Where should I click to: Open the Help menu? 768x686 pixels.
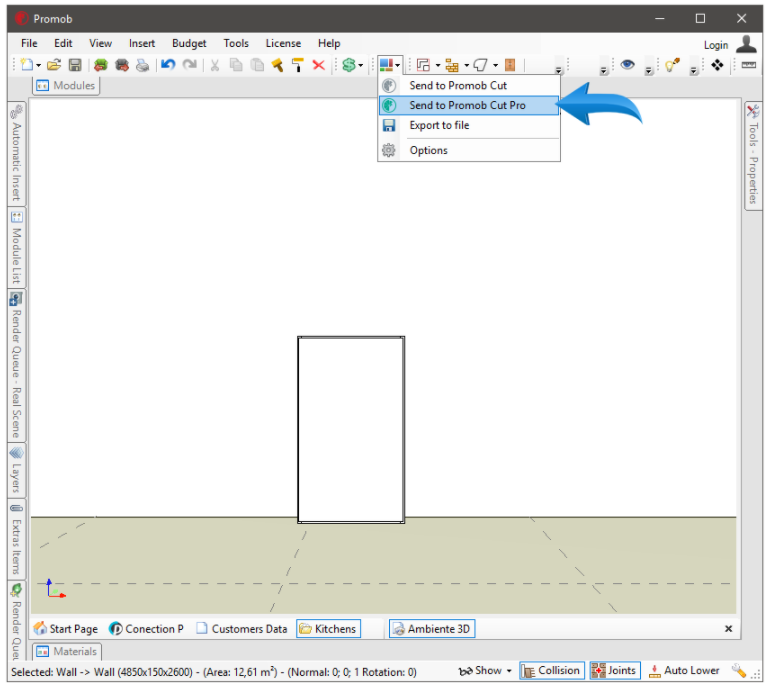pyautogui.click(x=329, y=43)
